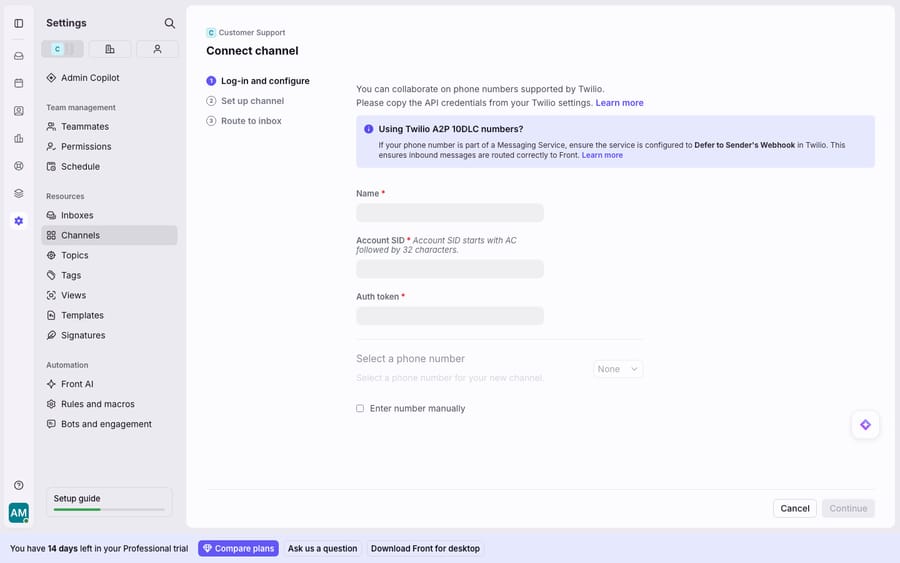This screenshot has height=563, width=900.
Task: Open Bots and engagement
Action: coord(109,424)
